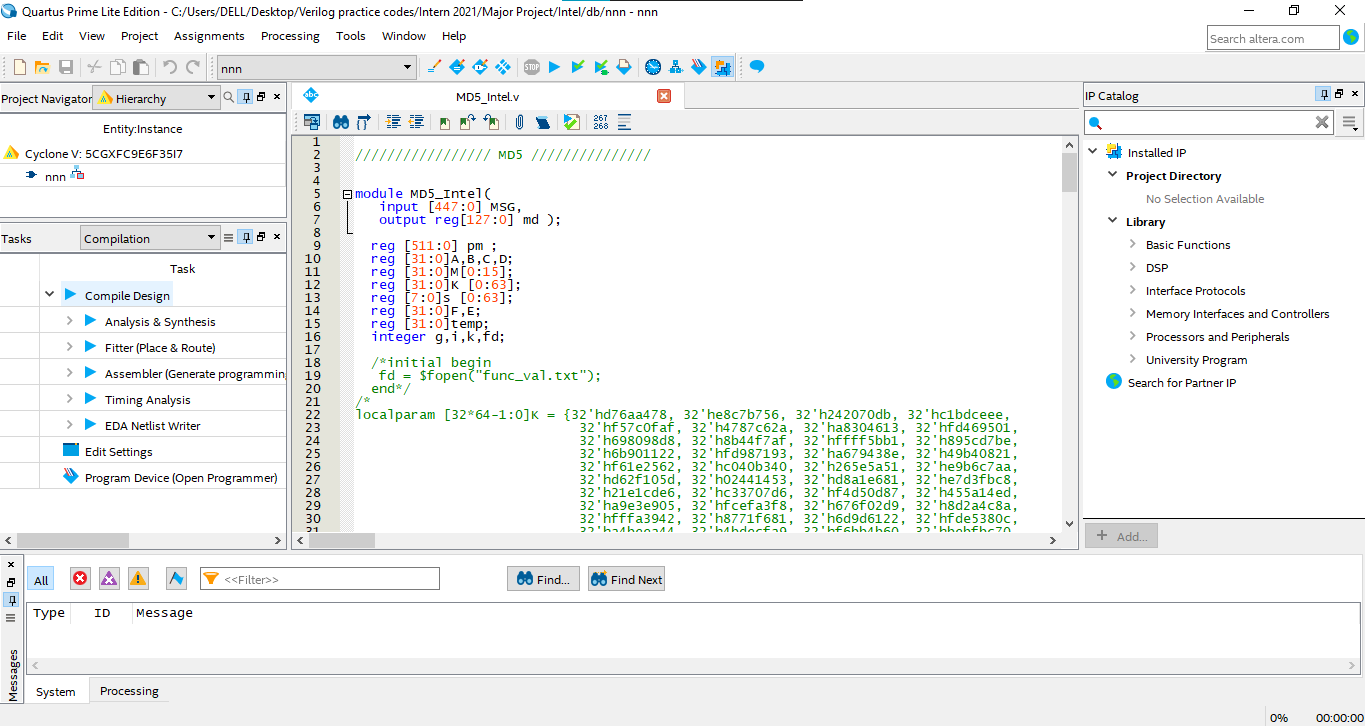
Task: Open the Processing menu
Action: (290, 36)
